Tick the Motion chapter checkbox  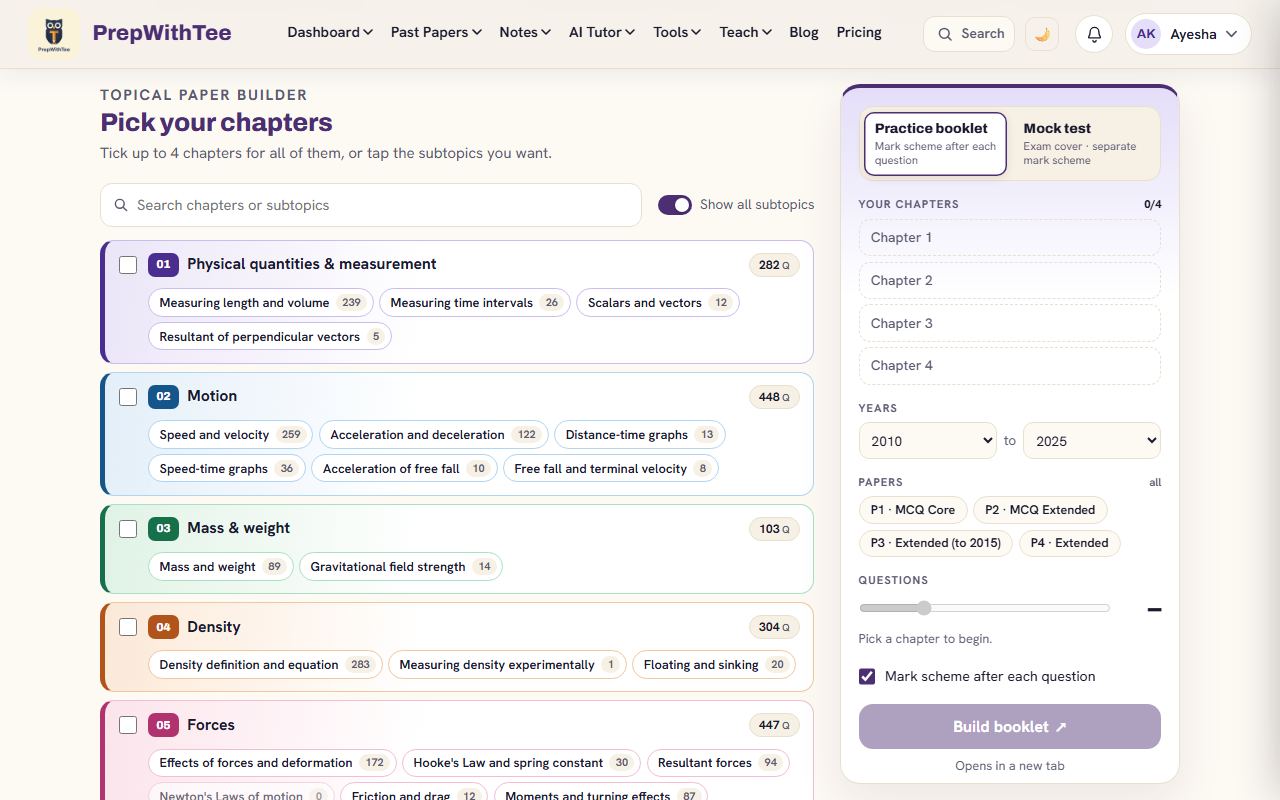click(128, 397)
